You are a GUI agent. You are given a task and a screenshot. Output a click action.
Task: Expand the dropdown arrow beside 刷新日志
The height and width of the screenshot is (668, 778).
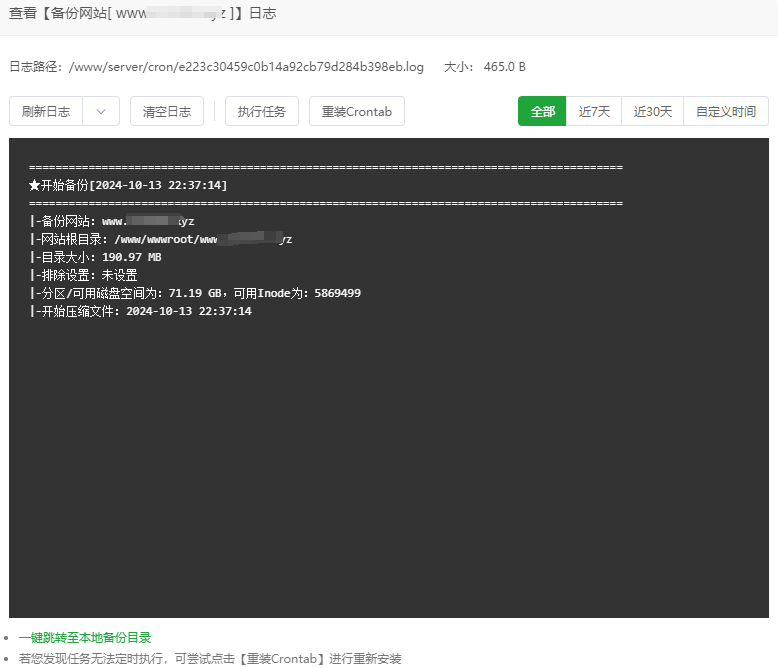pos(101,112)
